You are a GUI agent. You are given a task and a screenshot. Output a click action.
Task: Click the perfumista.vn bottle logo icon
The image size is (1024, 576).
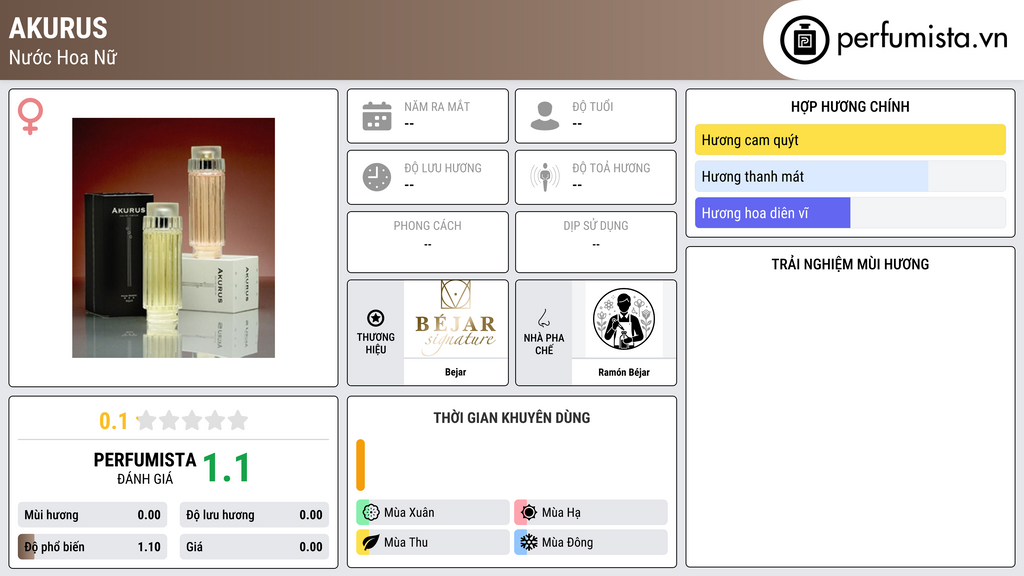click(x=805, y=40)
